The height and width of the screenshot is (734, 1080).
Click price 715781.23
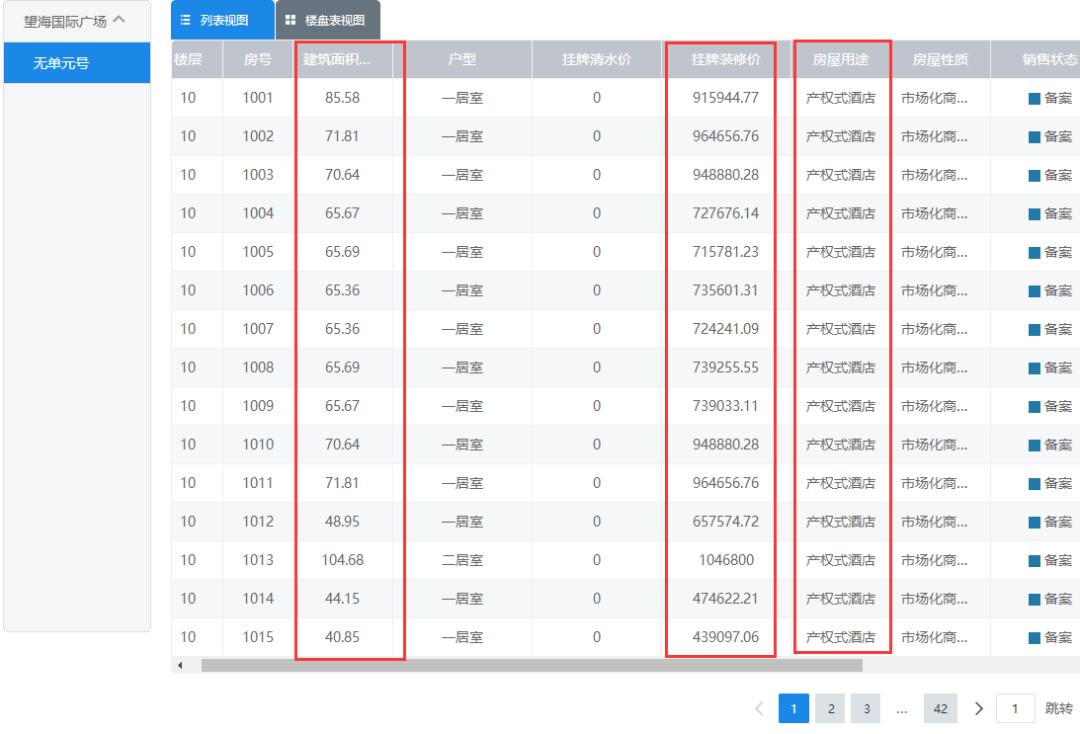(x=726, y=252)
